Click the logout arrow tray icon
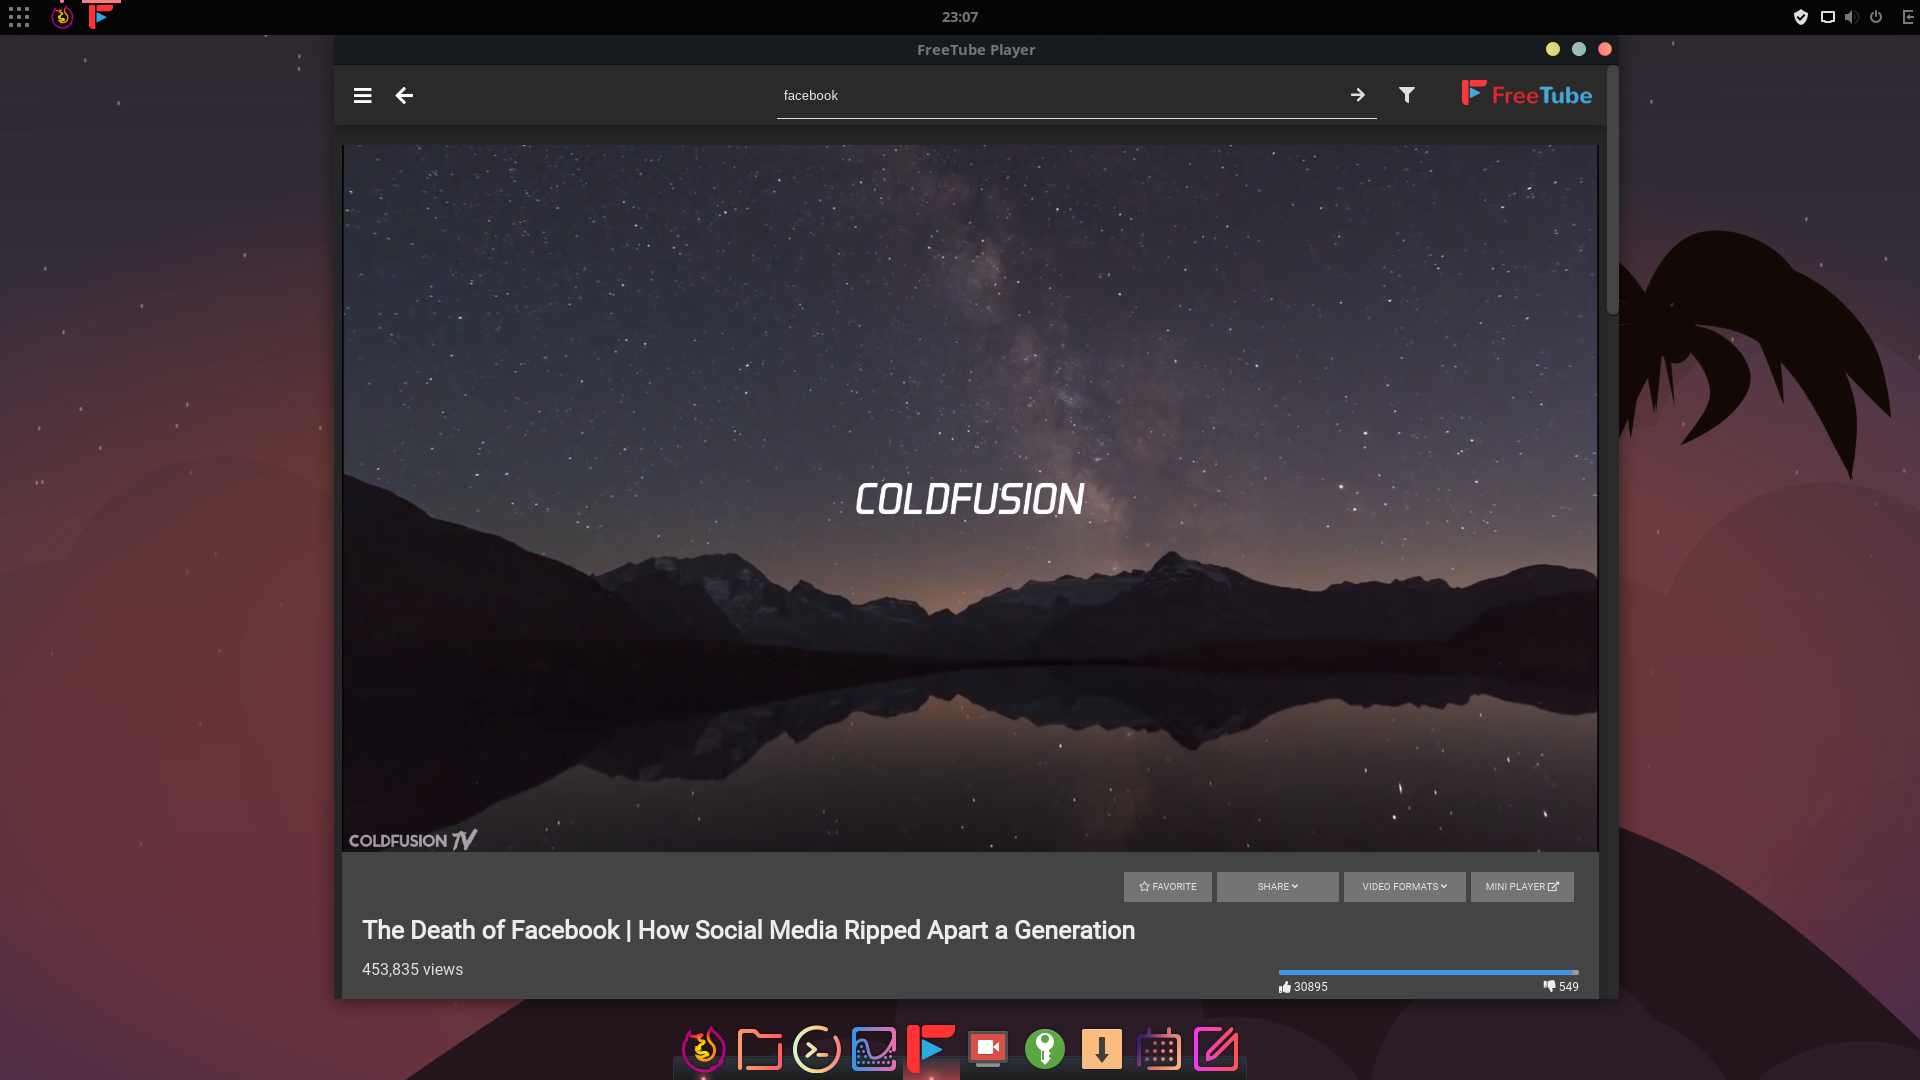The height and width of the screenshot is (1080, 1920). tap(1907, 17)
